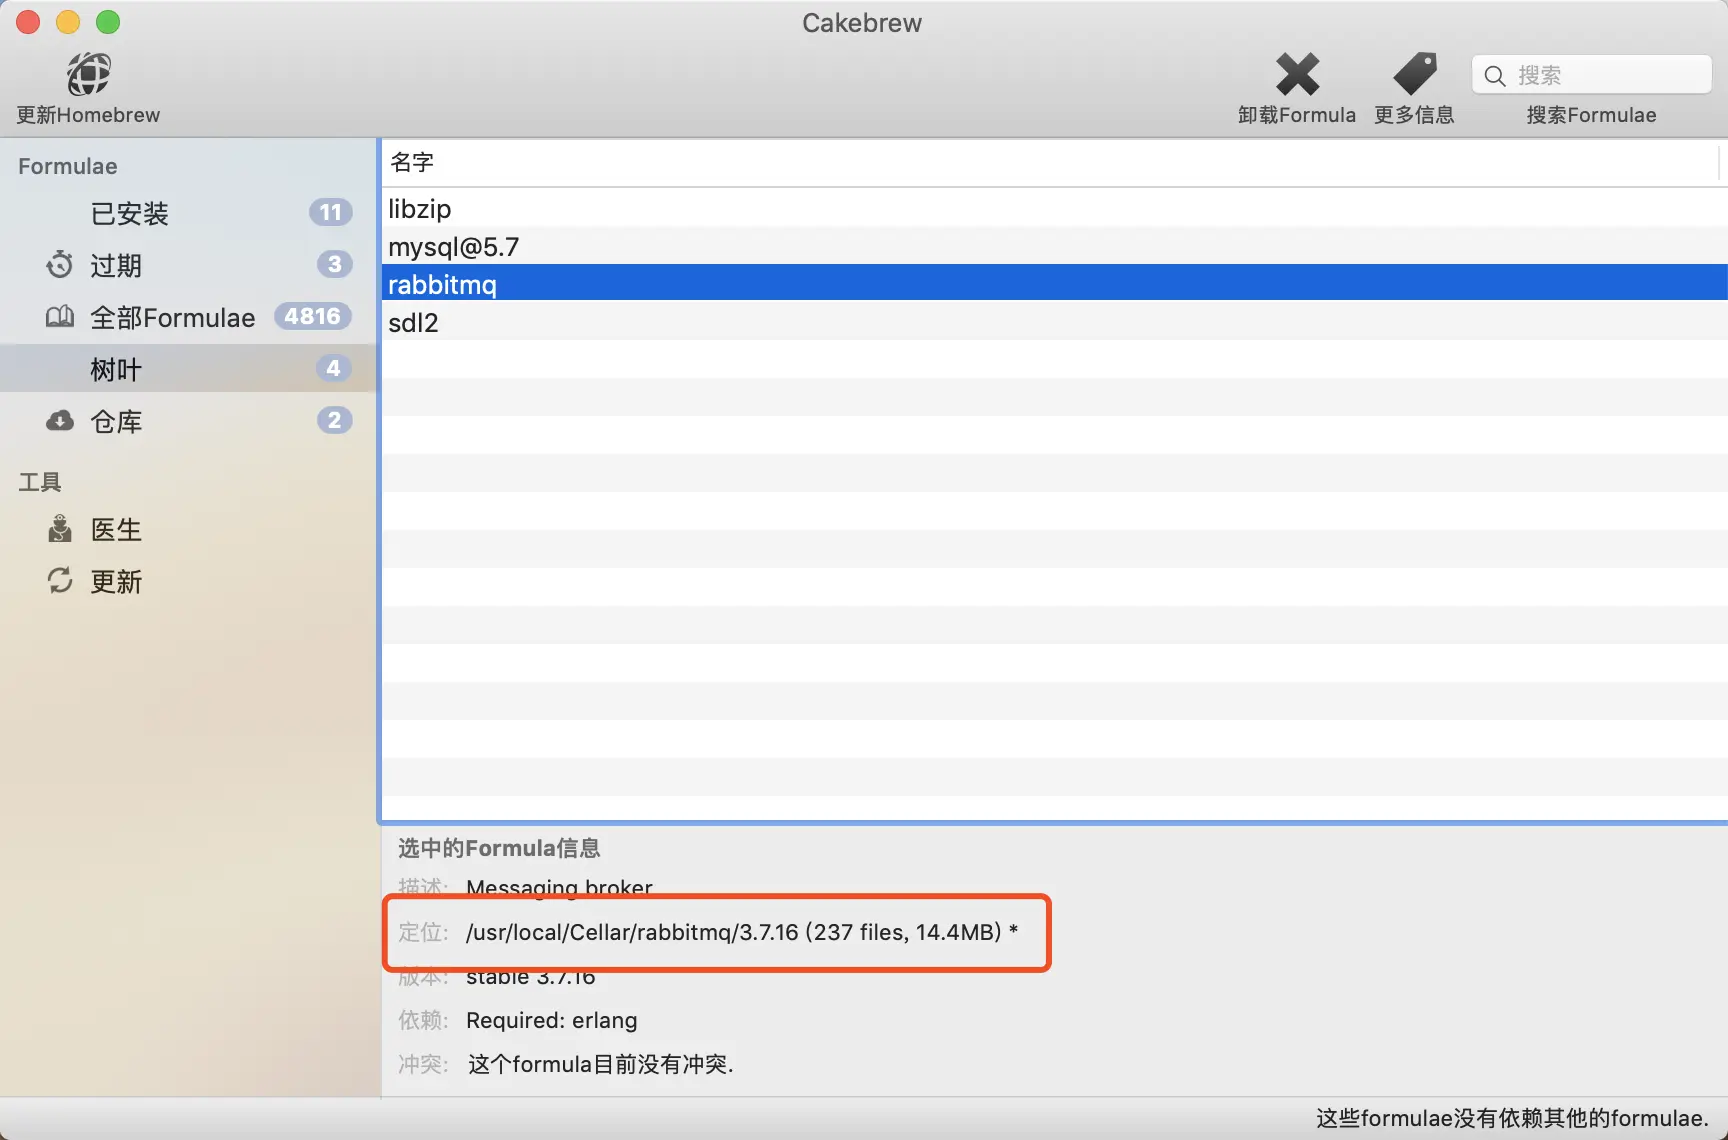Viewport: 1728px width, 1140px height.
Task: Click the 全部Formulae book icon
Action: [x=60, y=317]
